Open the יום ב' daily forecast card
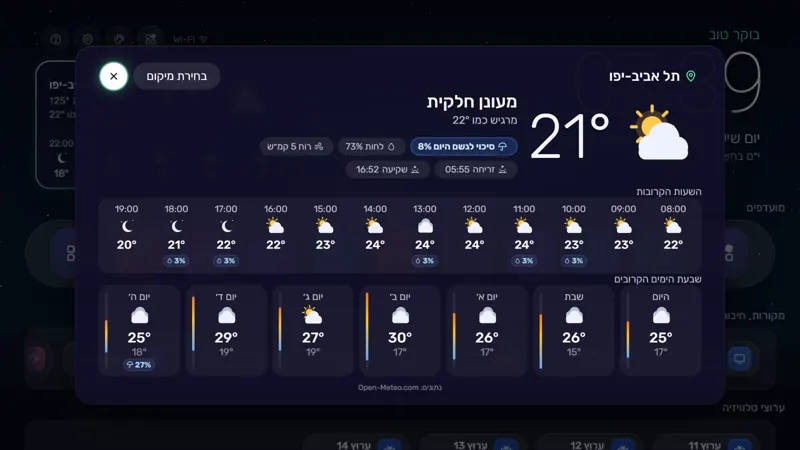This screenshot has width=800, height=450. (399, 331)
